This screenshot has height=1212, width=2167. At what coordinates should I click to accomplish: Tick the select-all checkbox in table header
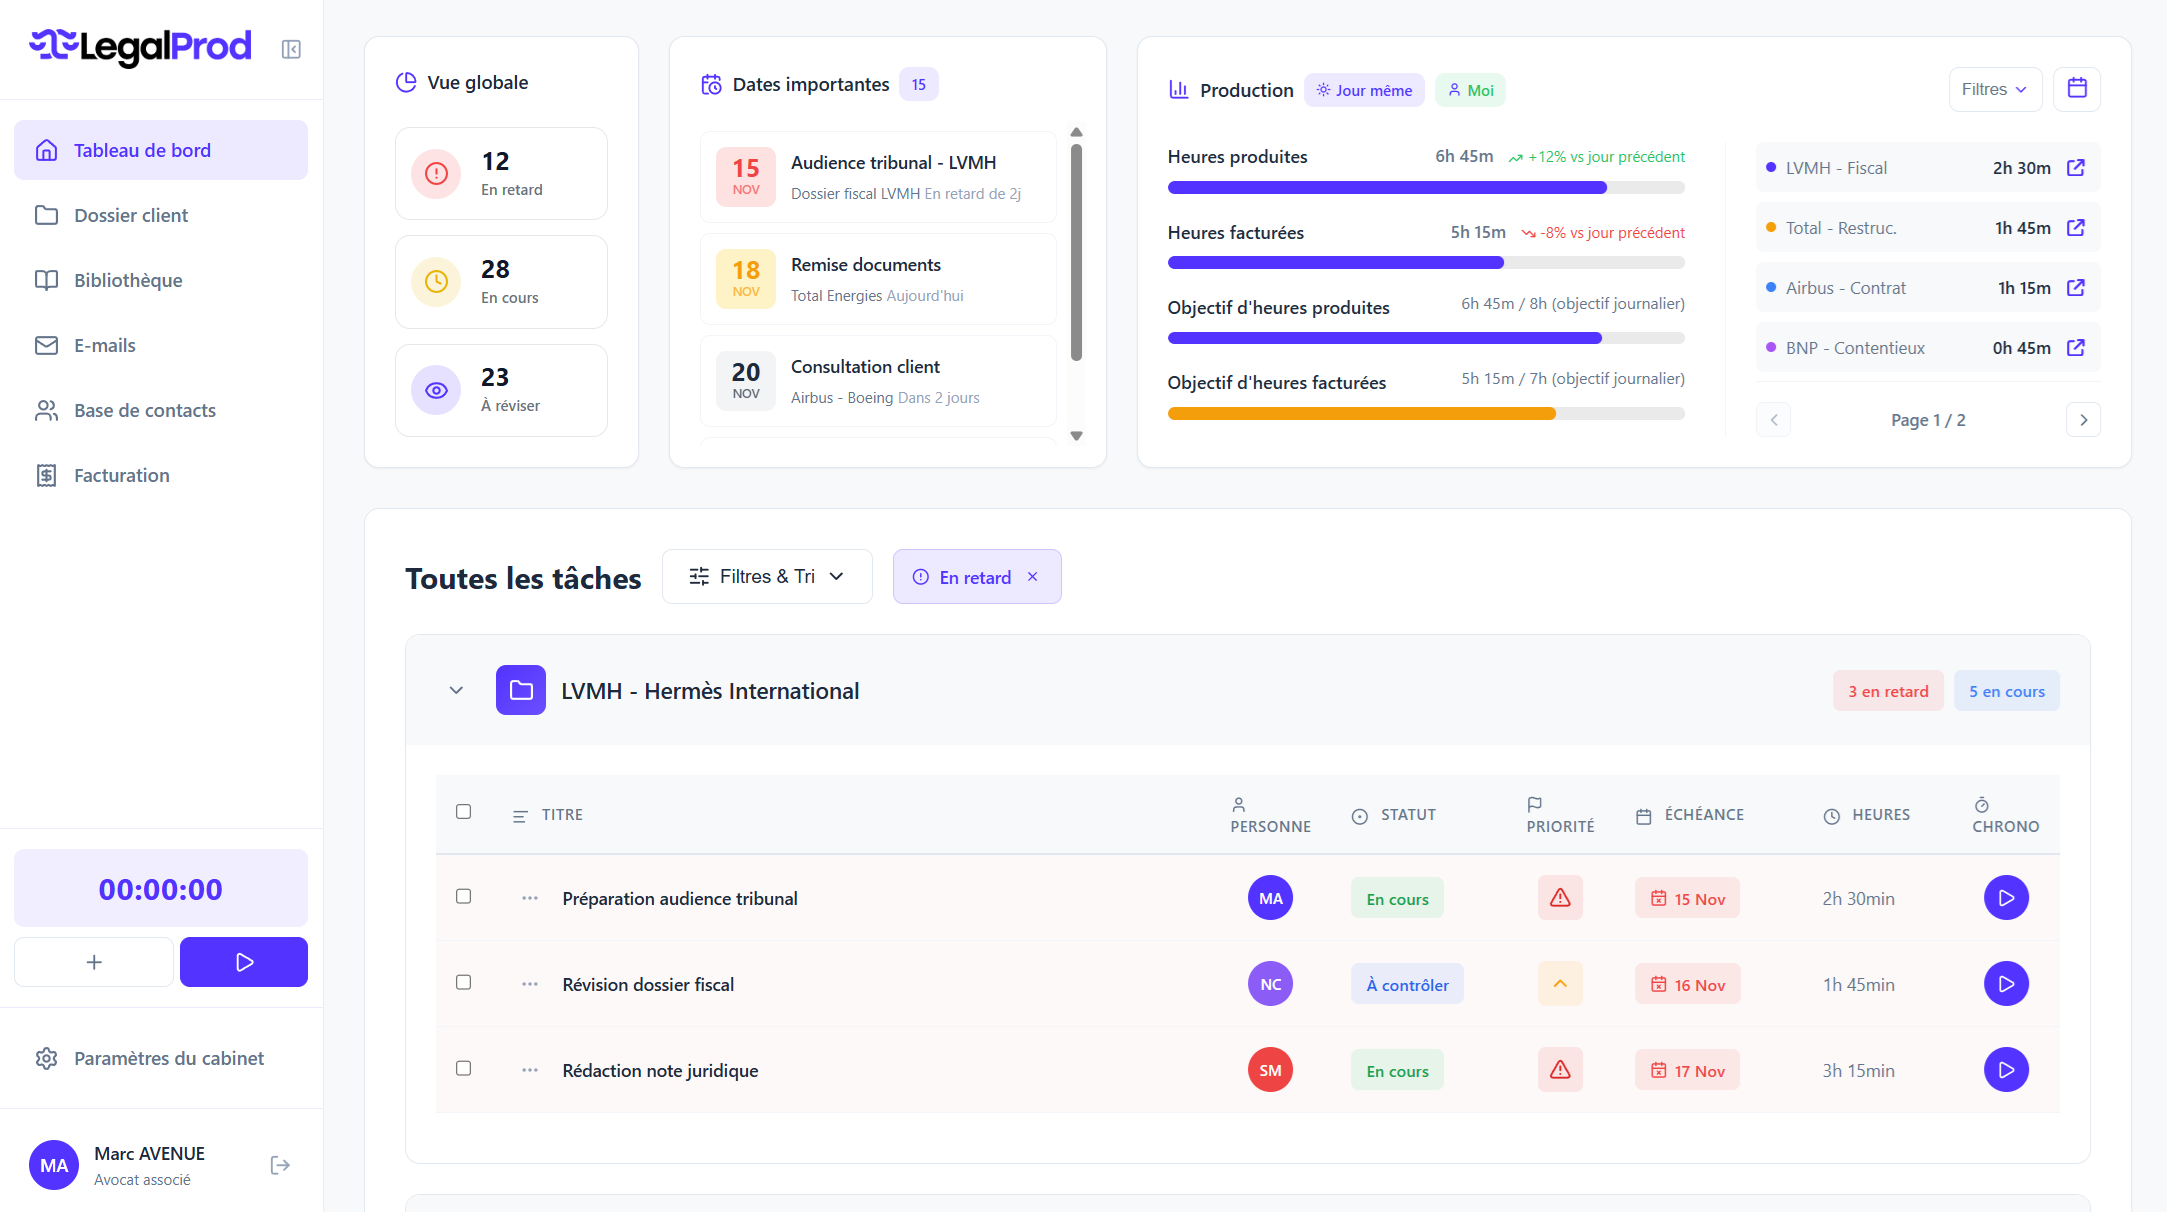[464, 811]
